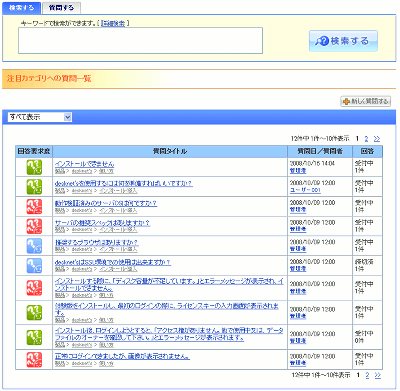
Task: Open the question 動作検証済みのサーバOSは何ですか?
Action: [x=106, y=203]
